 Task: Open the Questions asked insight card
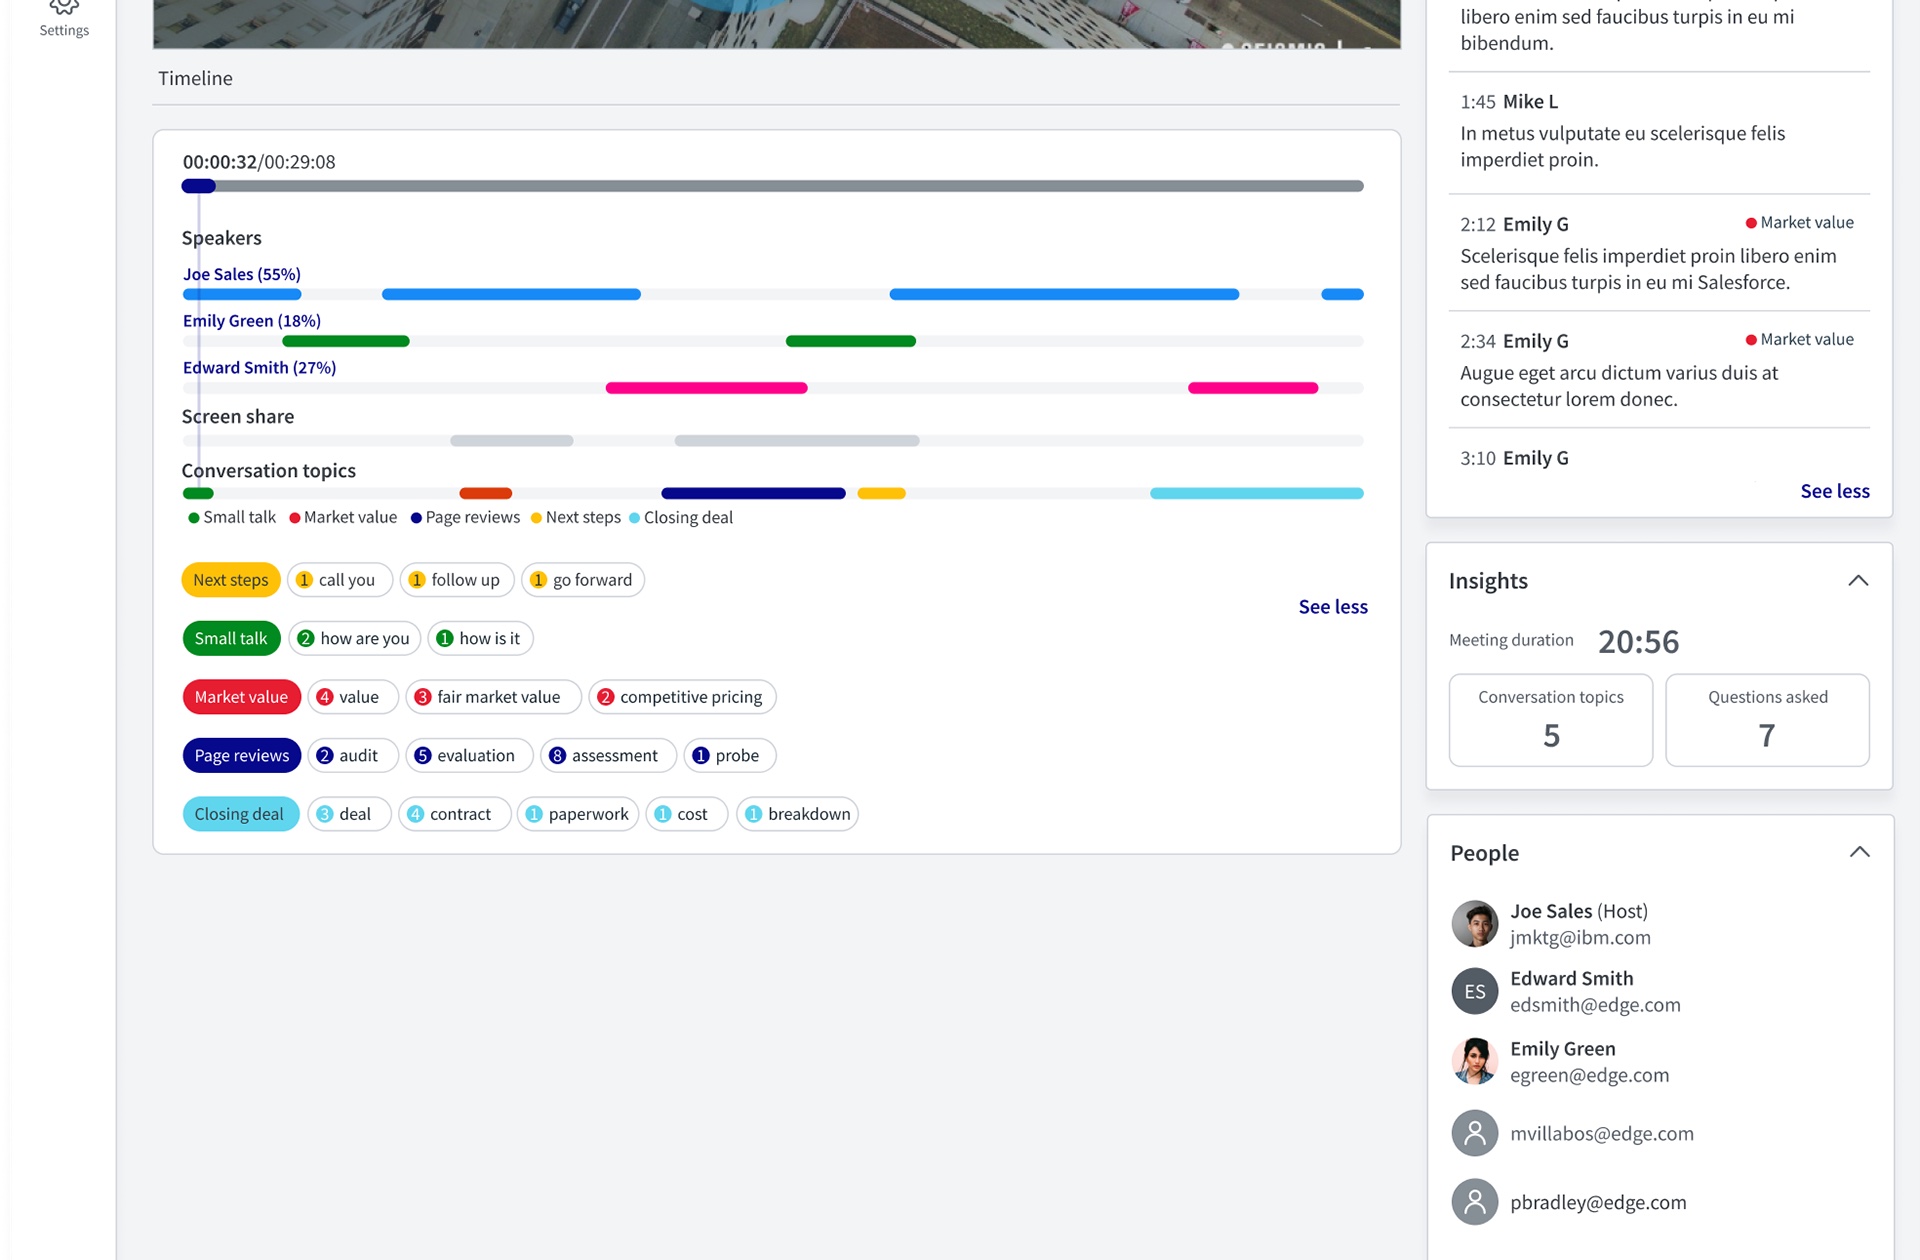1767,720
